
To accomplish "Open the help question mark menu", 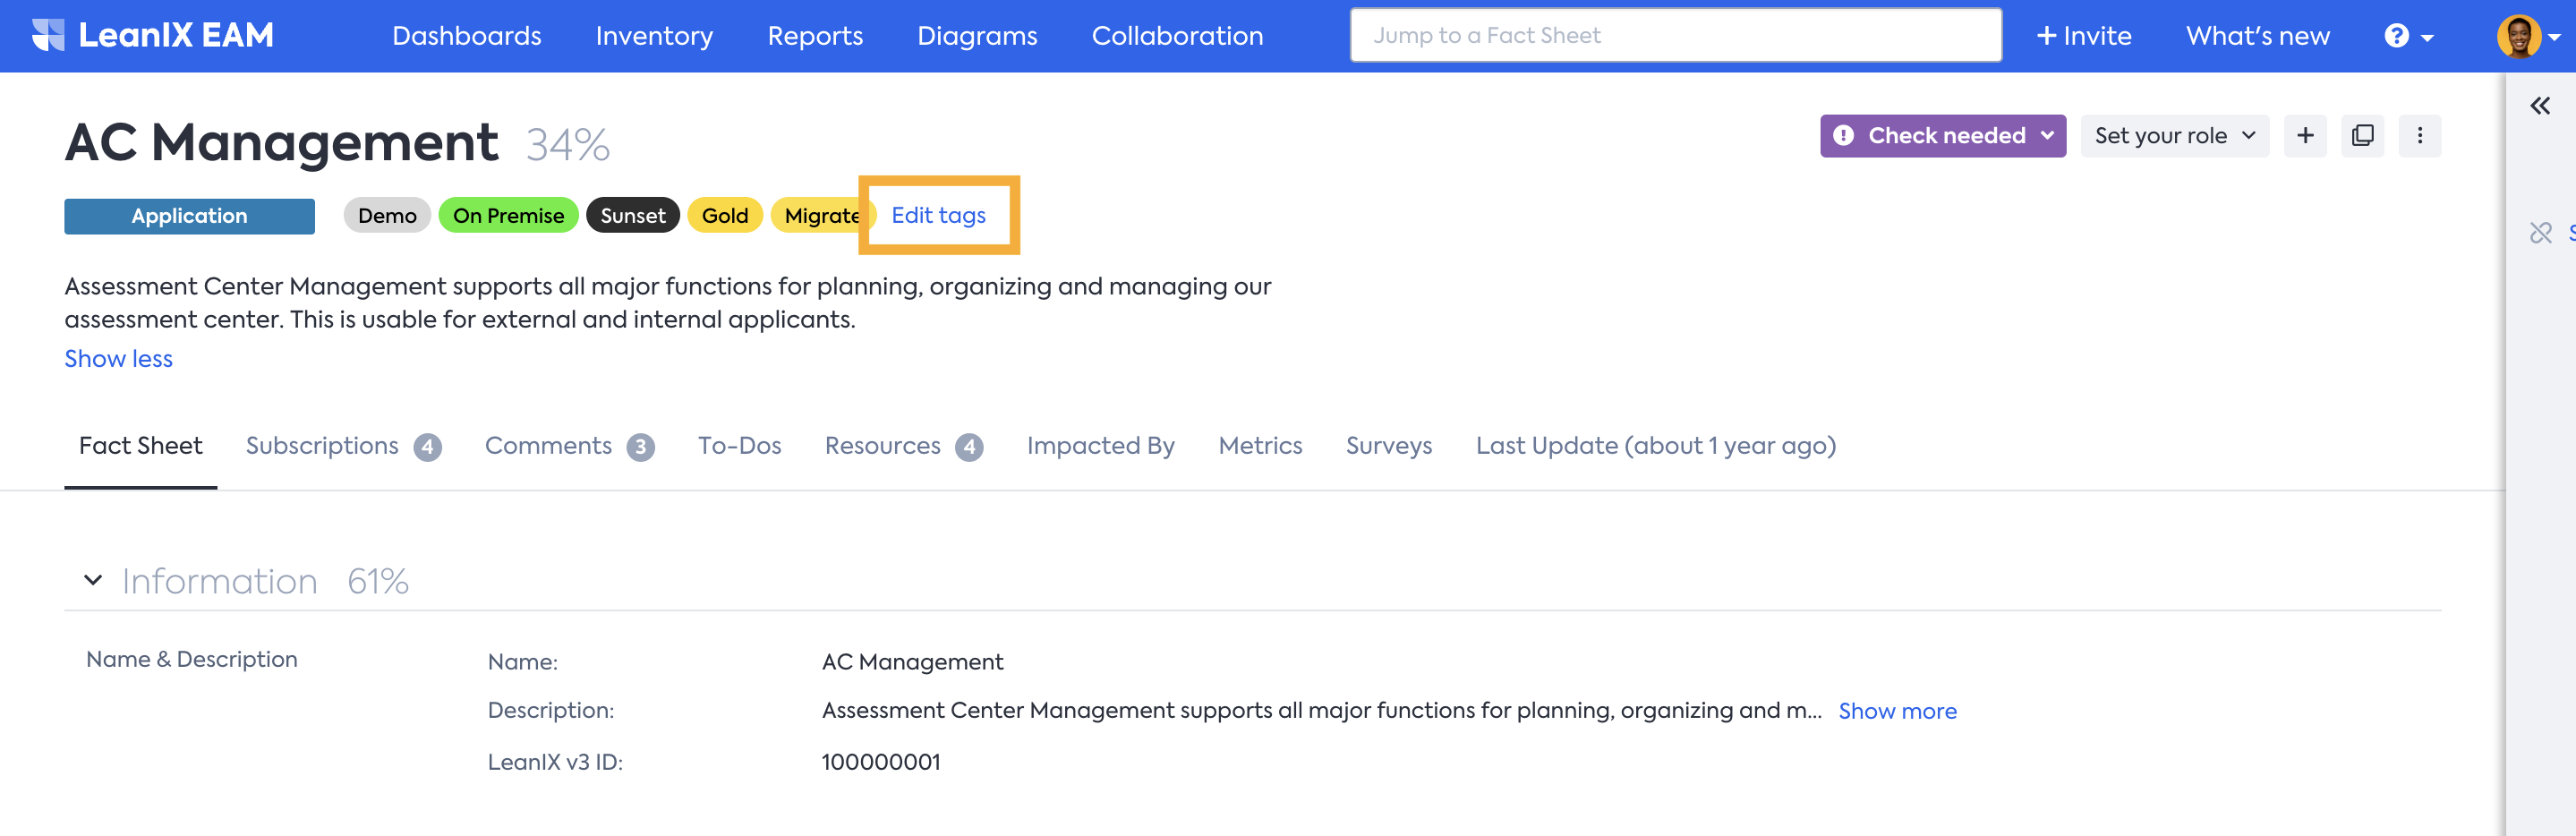I will [2408, 36].
